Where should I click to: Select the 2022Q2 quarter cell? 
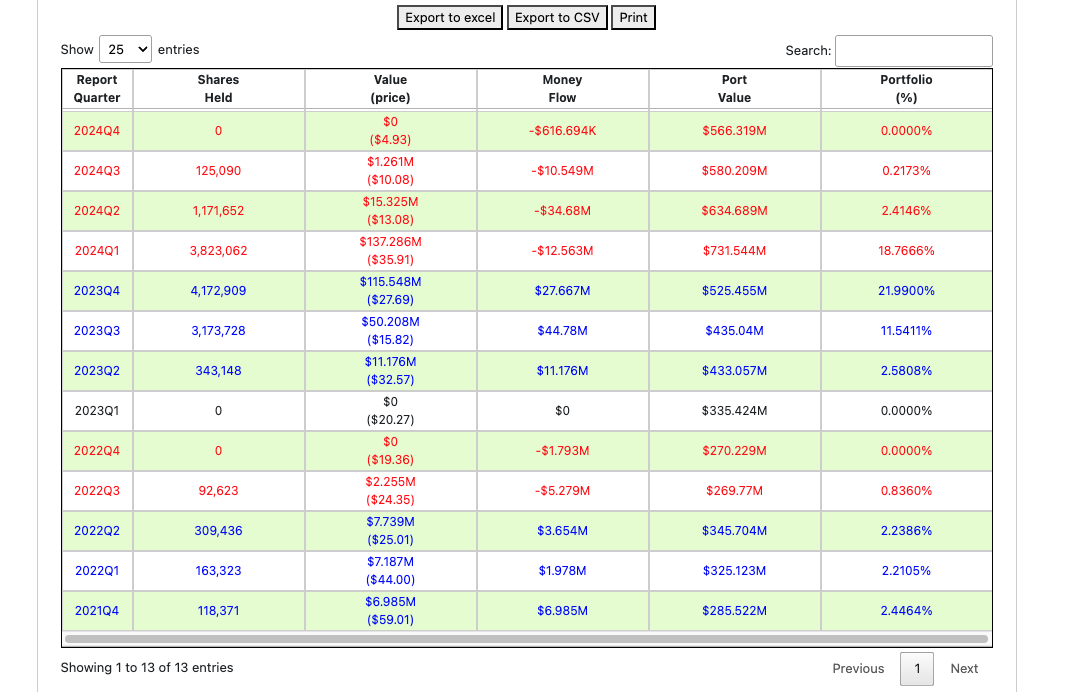[97, 531]
